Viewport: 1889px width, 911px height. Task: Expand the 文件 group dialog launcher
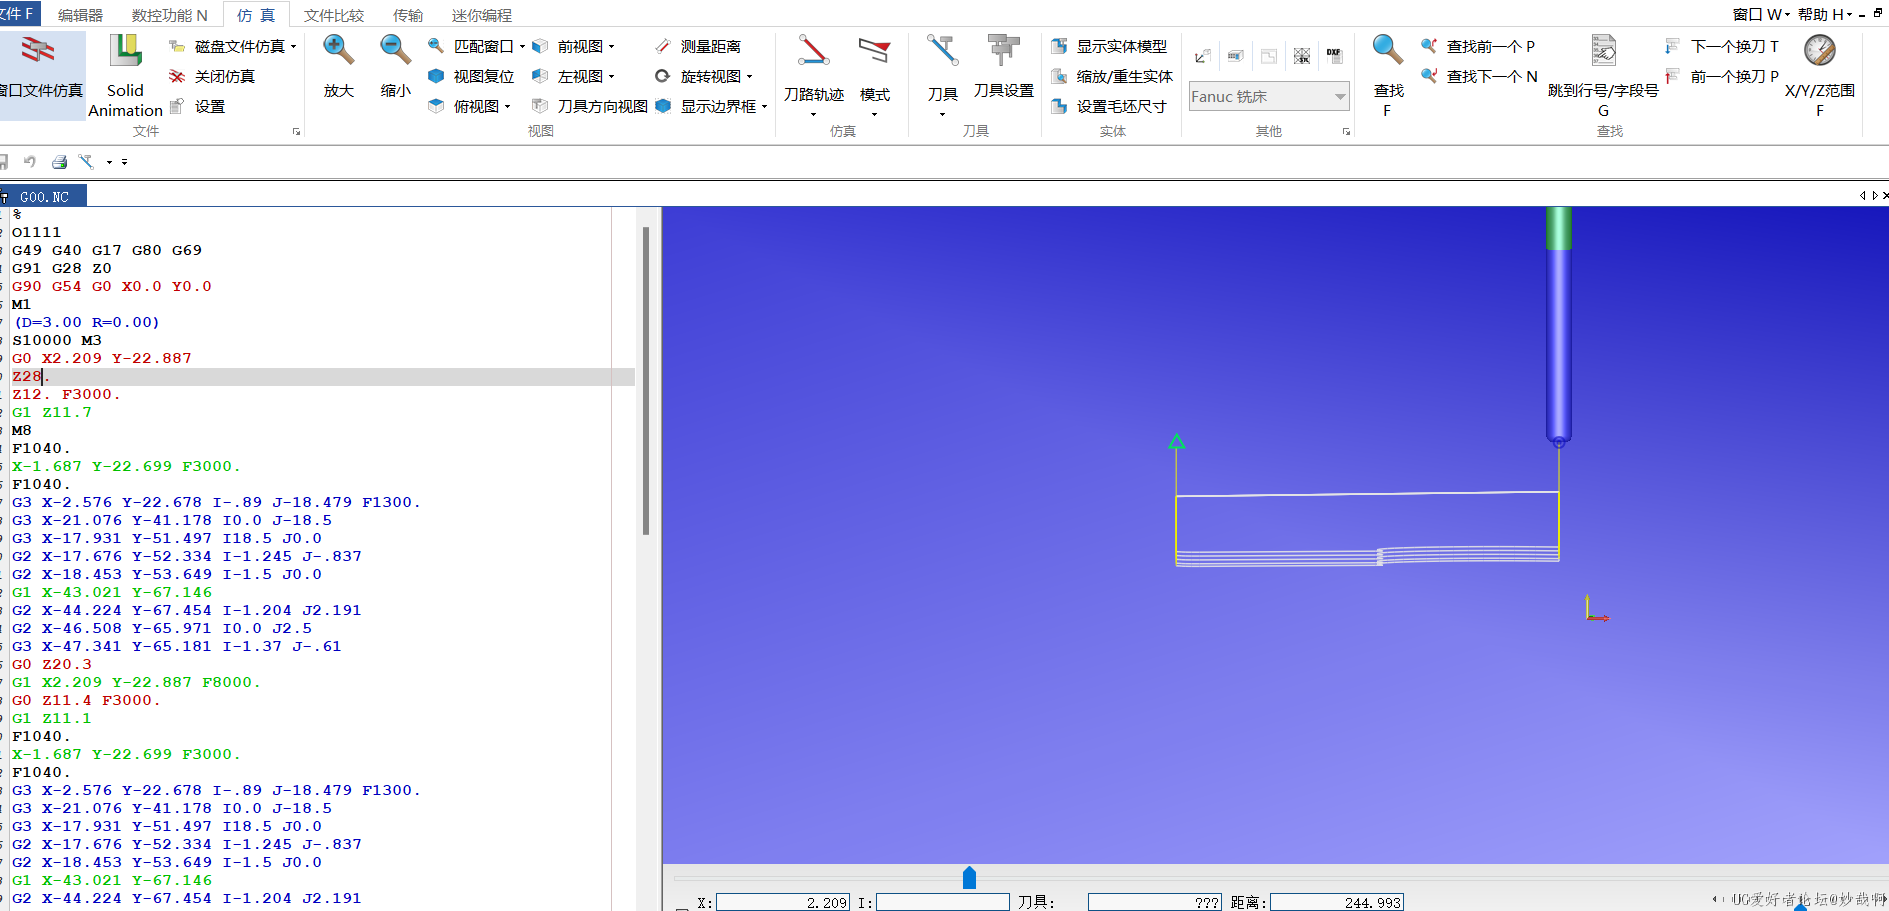[x=296, y=131]
